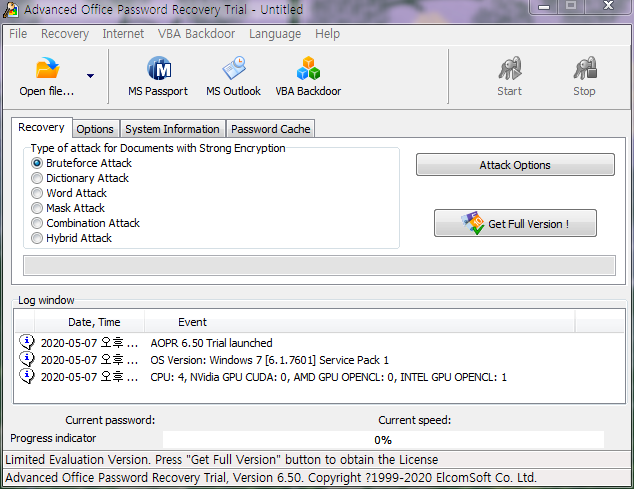
Task: Launch the MS Passport tool
Action: click(x=158, y=76)
